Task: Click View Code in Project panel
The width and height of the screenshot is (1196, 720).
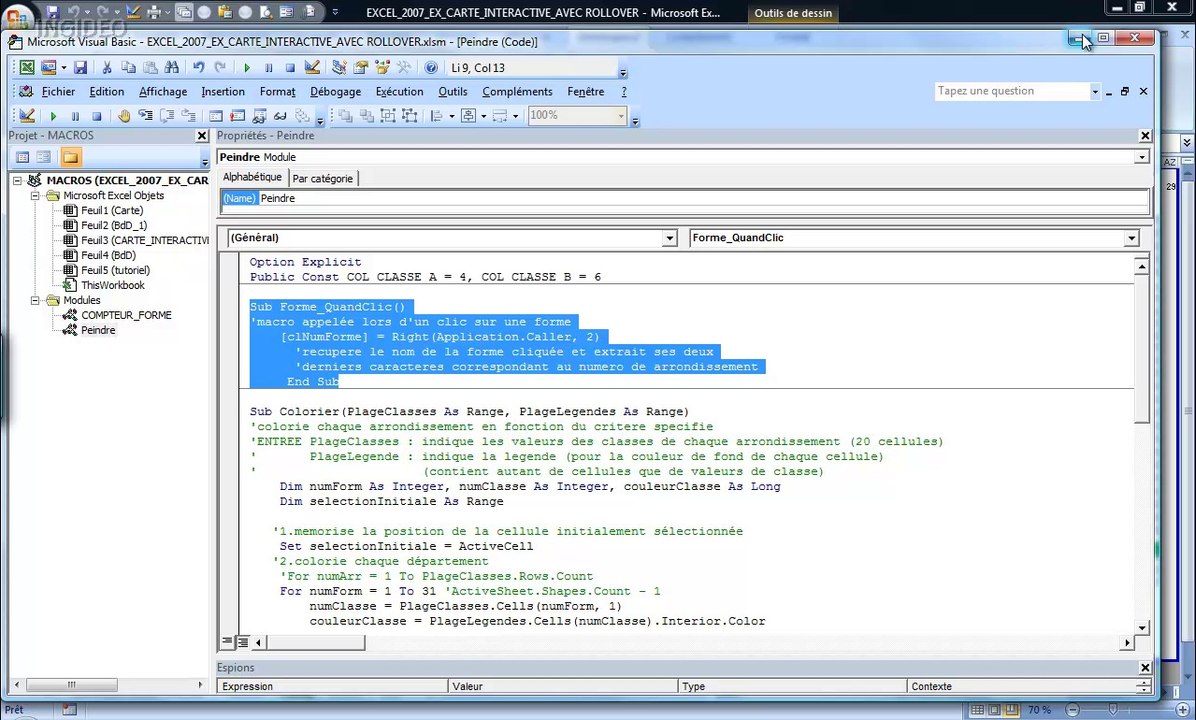Action: [23, 157]
